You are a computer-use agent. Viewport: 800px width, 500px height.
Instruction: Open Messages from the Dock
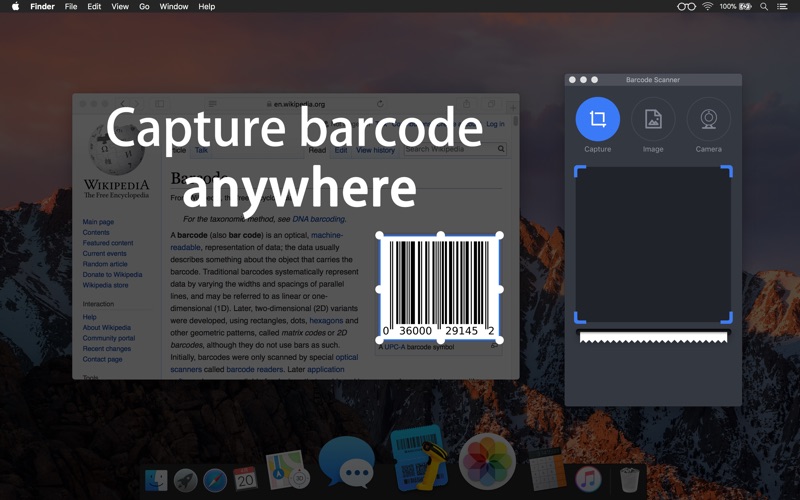346,462
